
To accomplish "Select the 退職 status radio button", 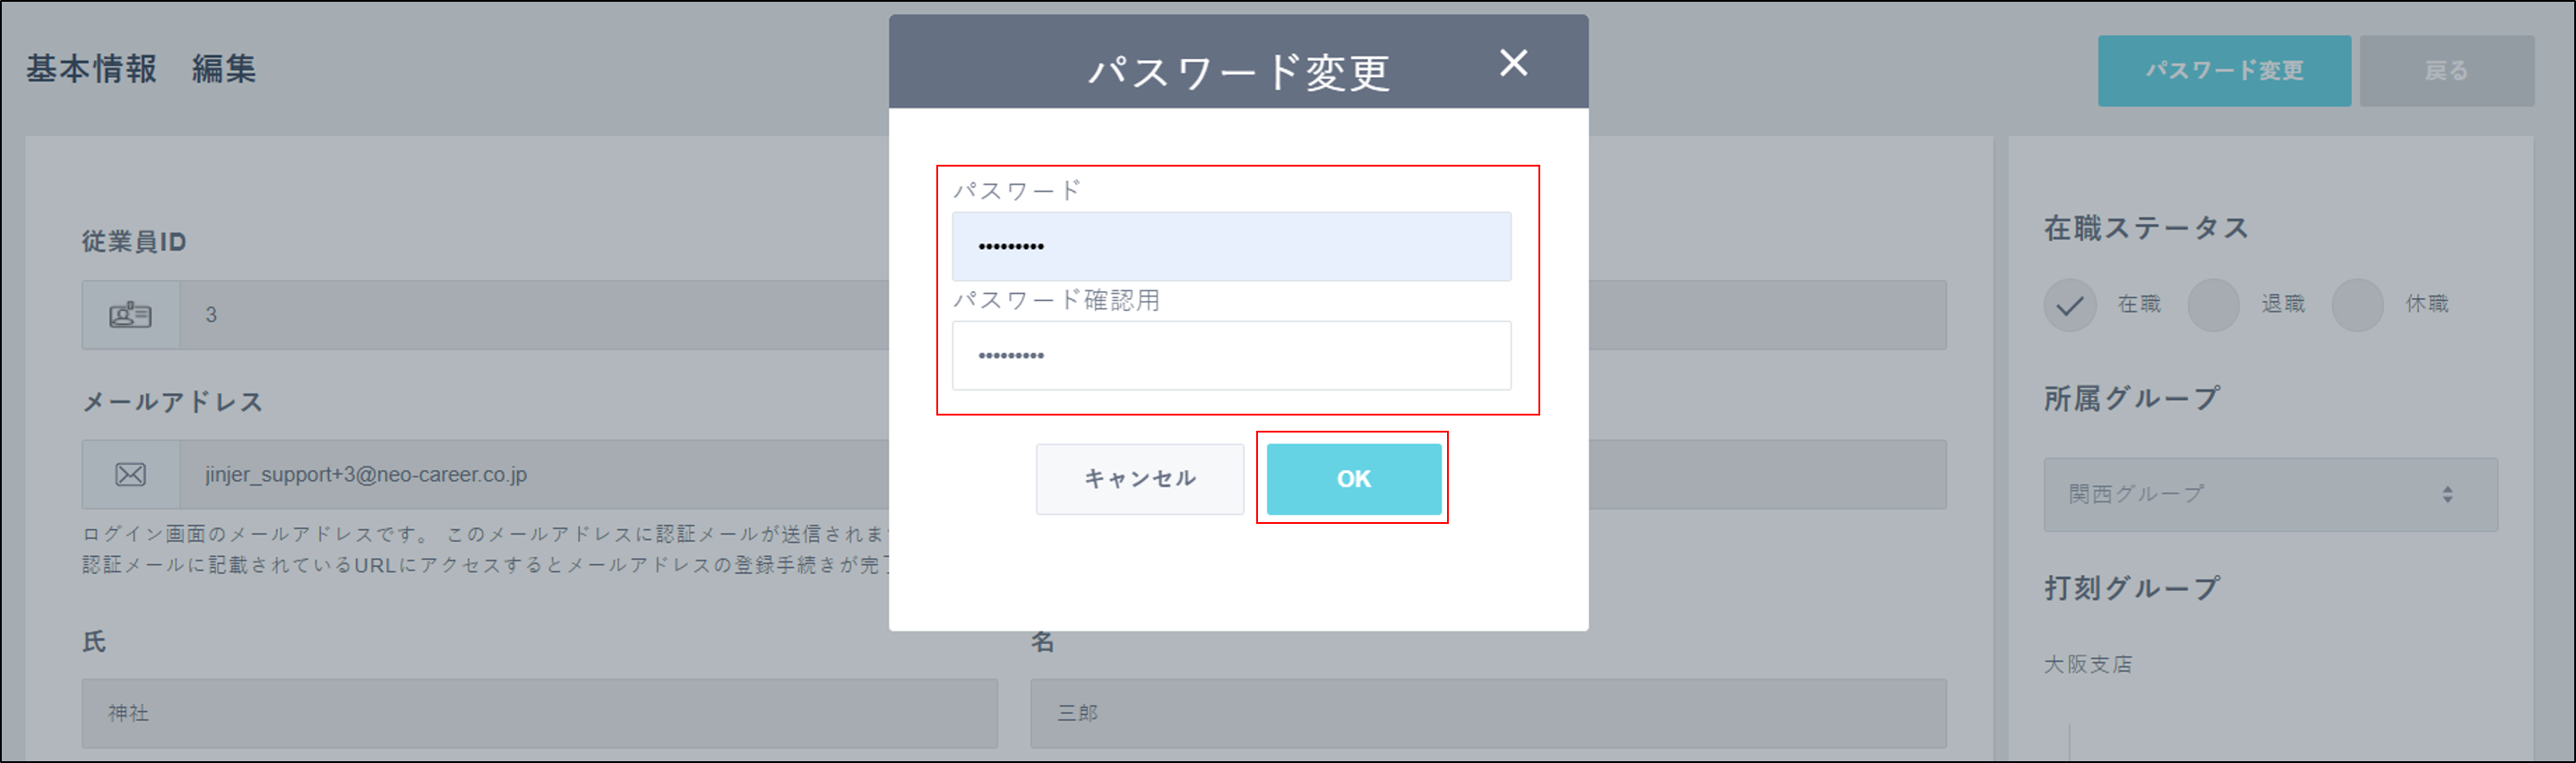I will click(2213, 305).
